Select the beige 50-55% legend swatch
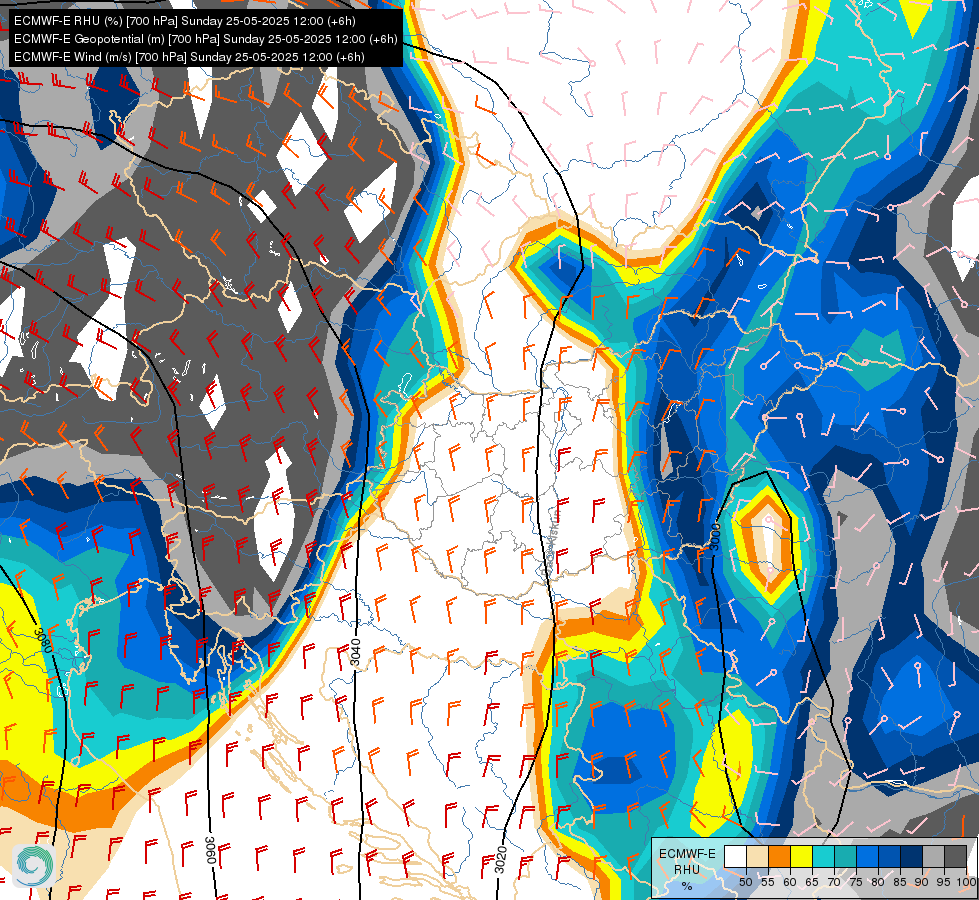The width and height of the screenshot is (979, 900). tap(757, 857)
